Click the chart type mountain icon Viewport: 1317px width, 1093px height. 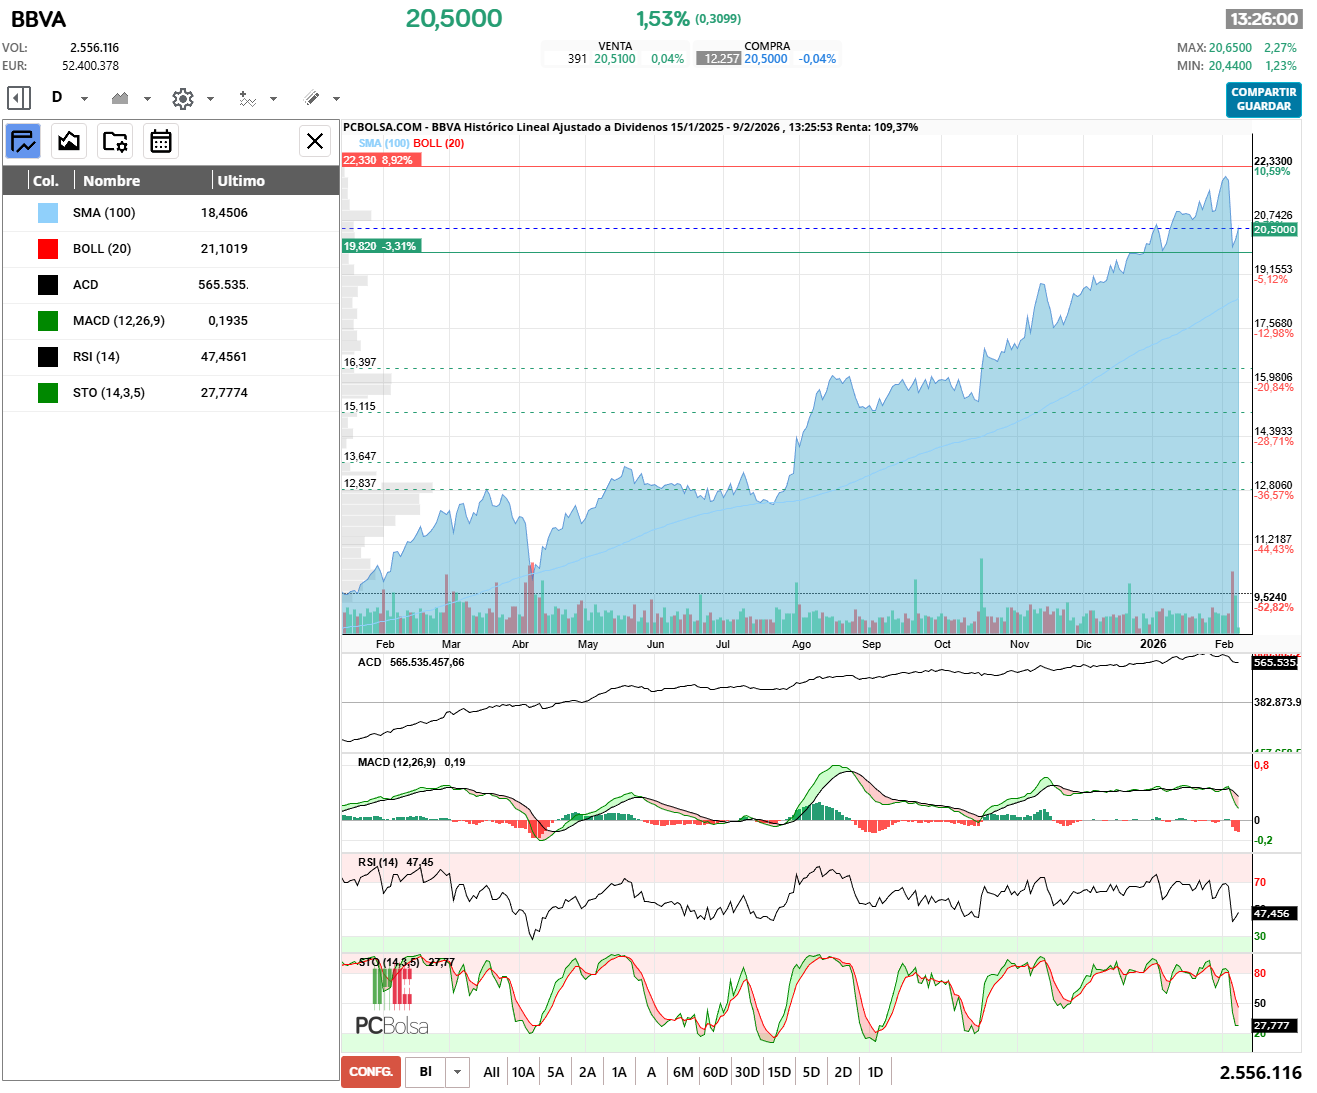tap(121, 98)
